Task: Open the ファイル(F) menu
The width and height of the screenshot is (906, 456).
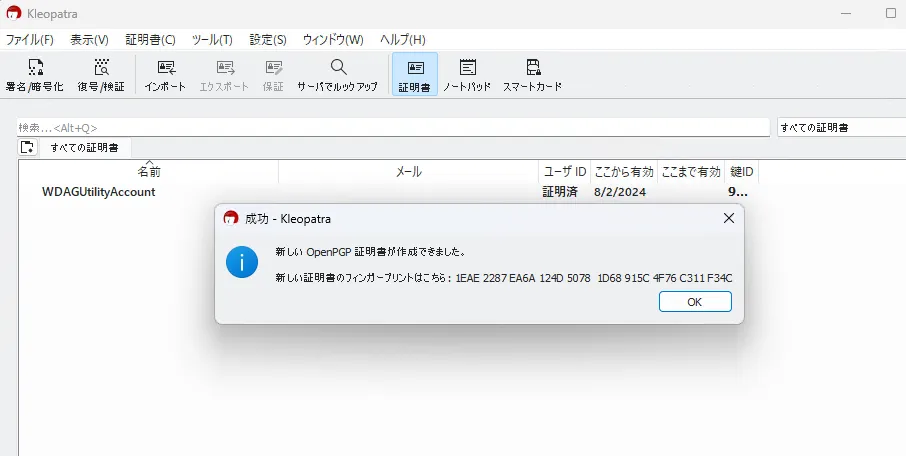Action: (x=29, y=40)
